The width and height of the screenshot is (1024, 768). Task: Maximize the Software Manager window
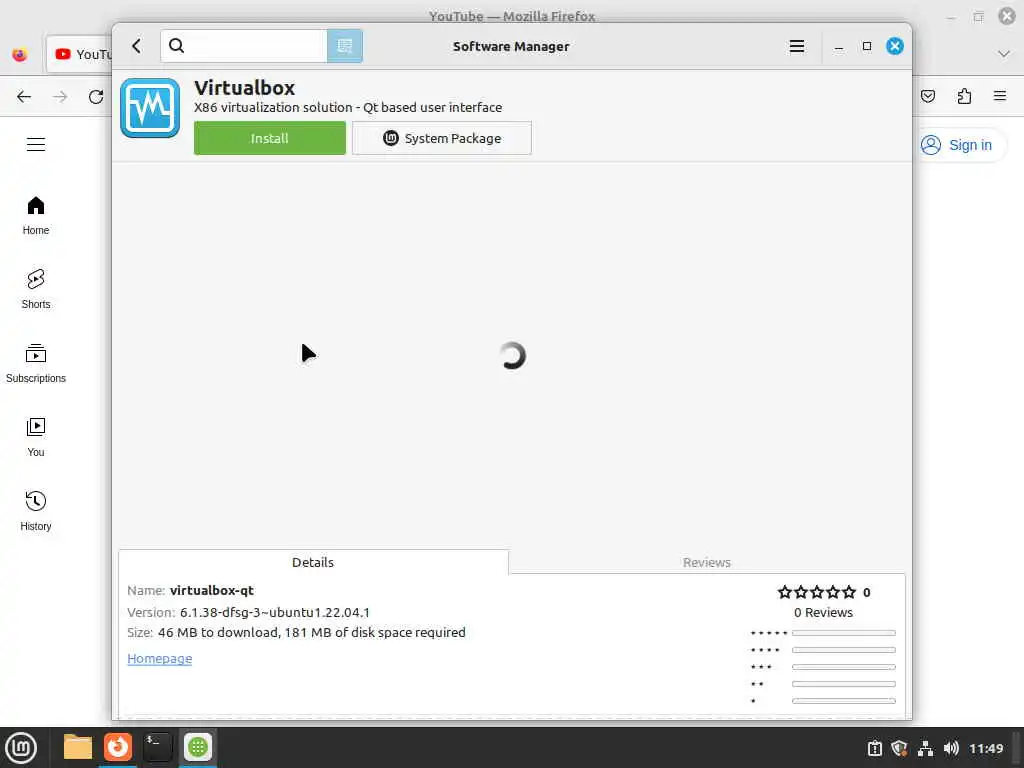point(867,46)
